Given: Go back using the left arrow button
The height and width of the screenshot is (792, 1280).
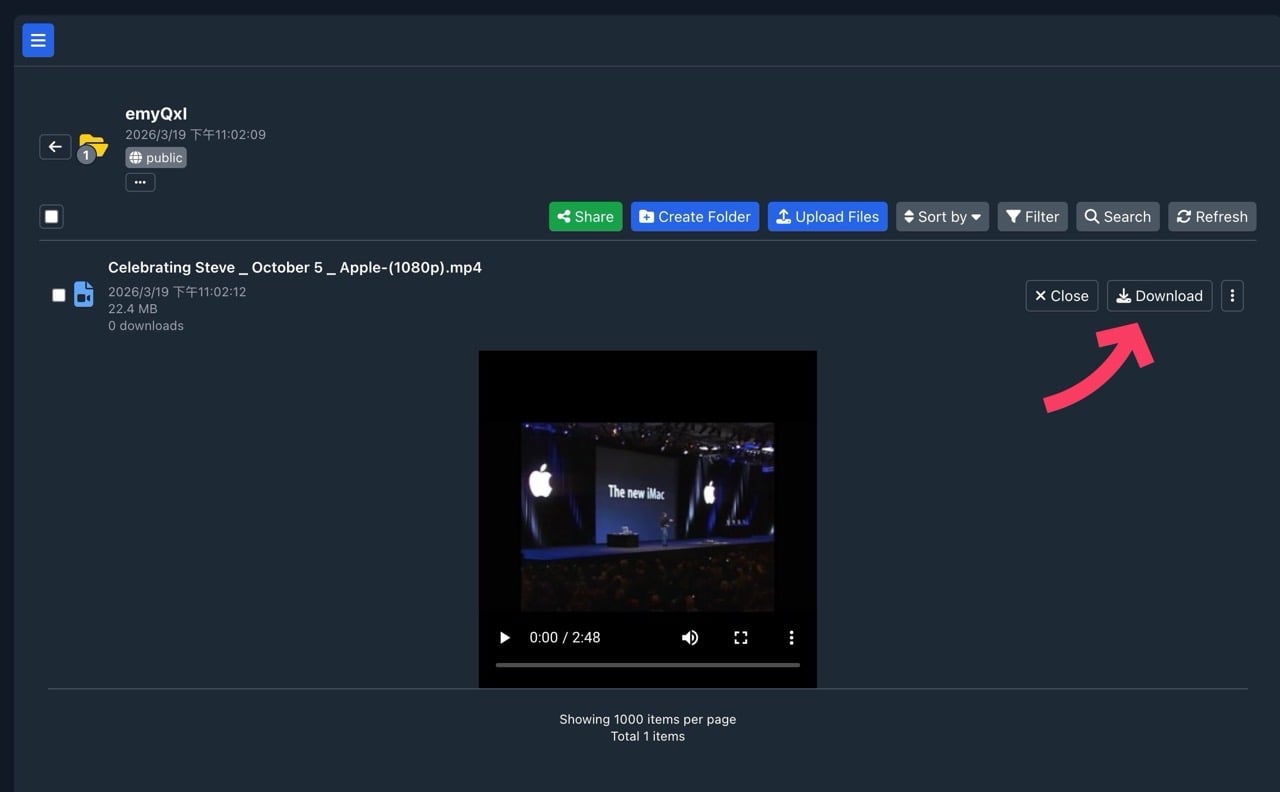Looking at the screenshot, I should (x=55, y=147).
